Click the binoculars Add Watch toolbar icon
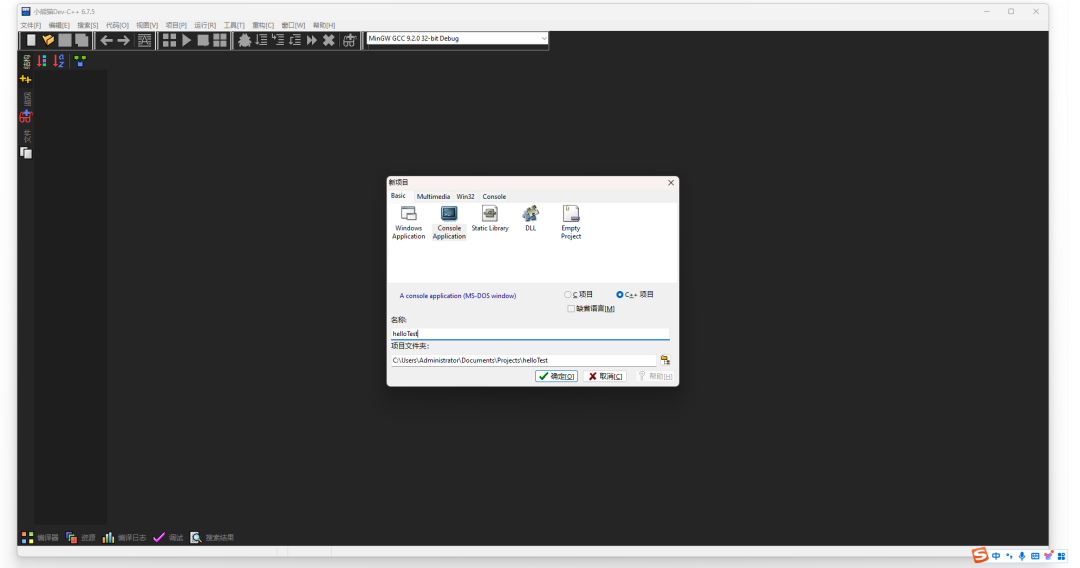 click(x=349, y=41)
